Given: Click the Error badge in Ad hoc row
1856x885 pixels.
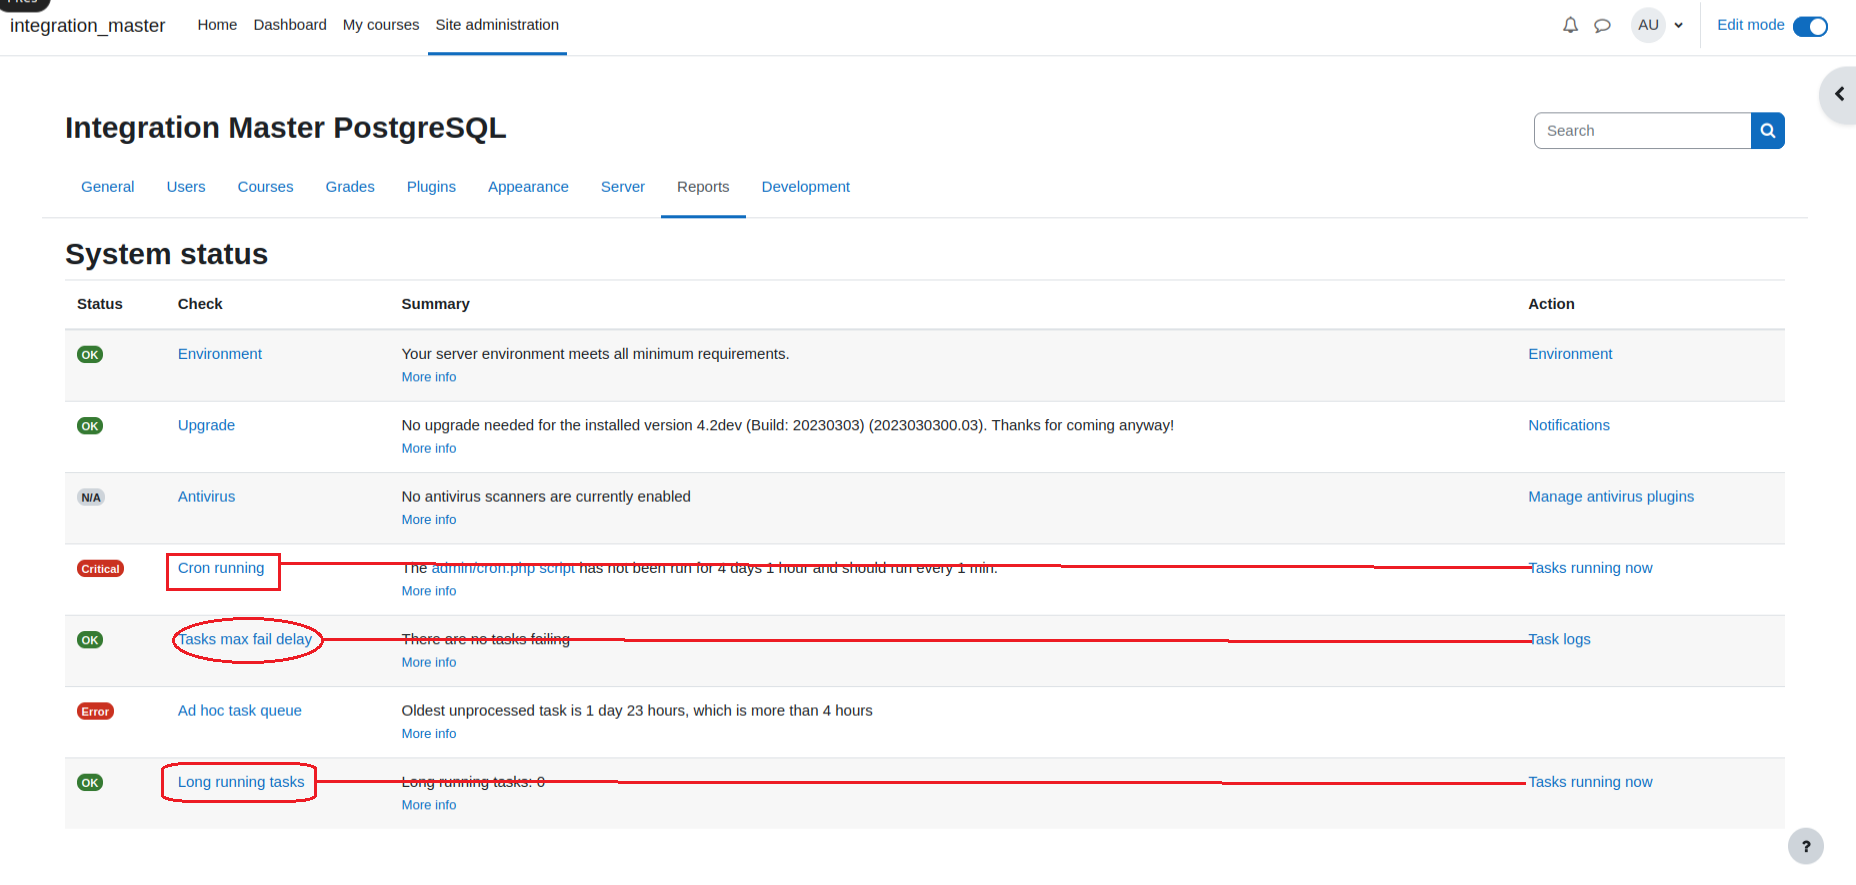Looking at the screenshot, I should [95, 711].
